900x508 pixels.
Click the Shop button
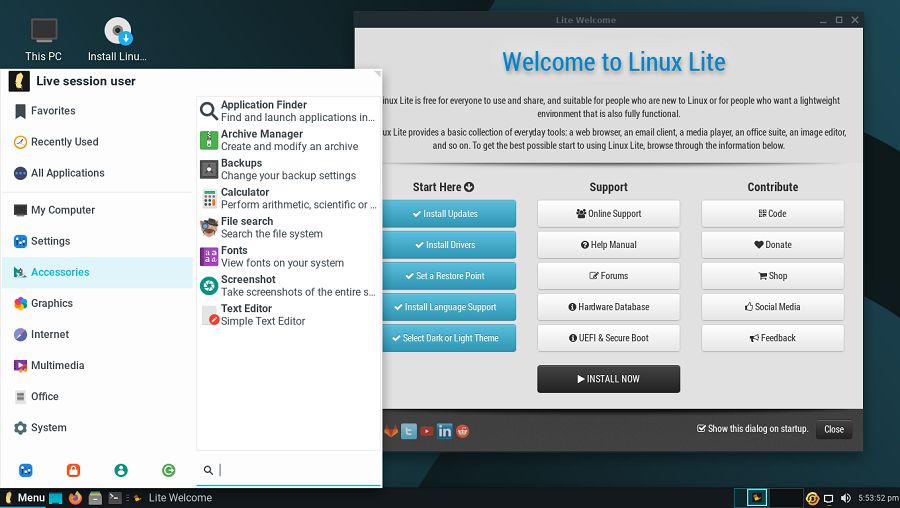tap(773, 276)
